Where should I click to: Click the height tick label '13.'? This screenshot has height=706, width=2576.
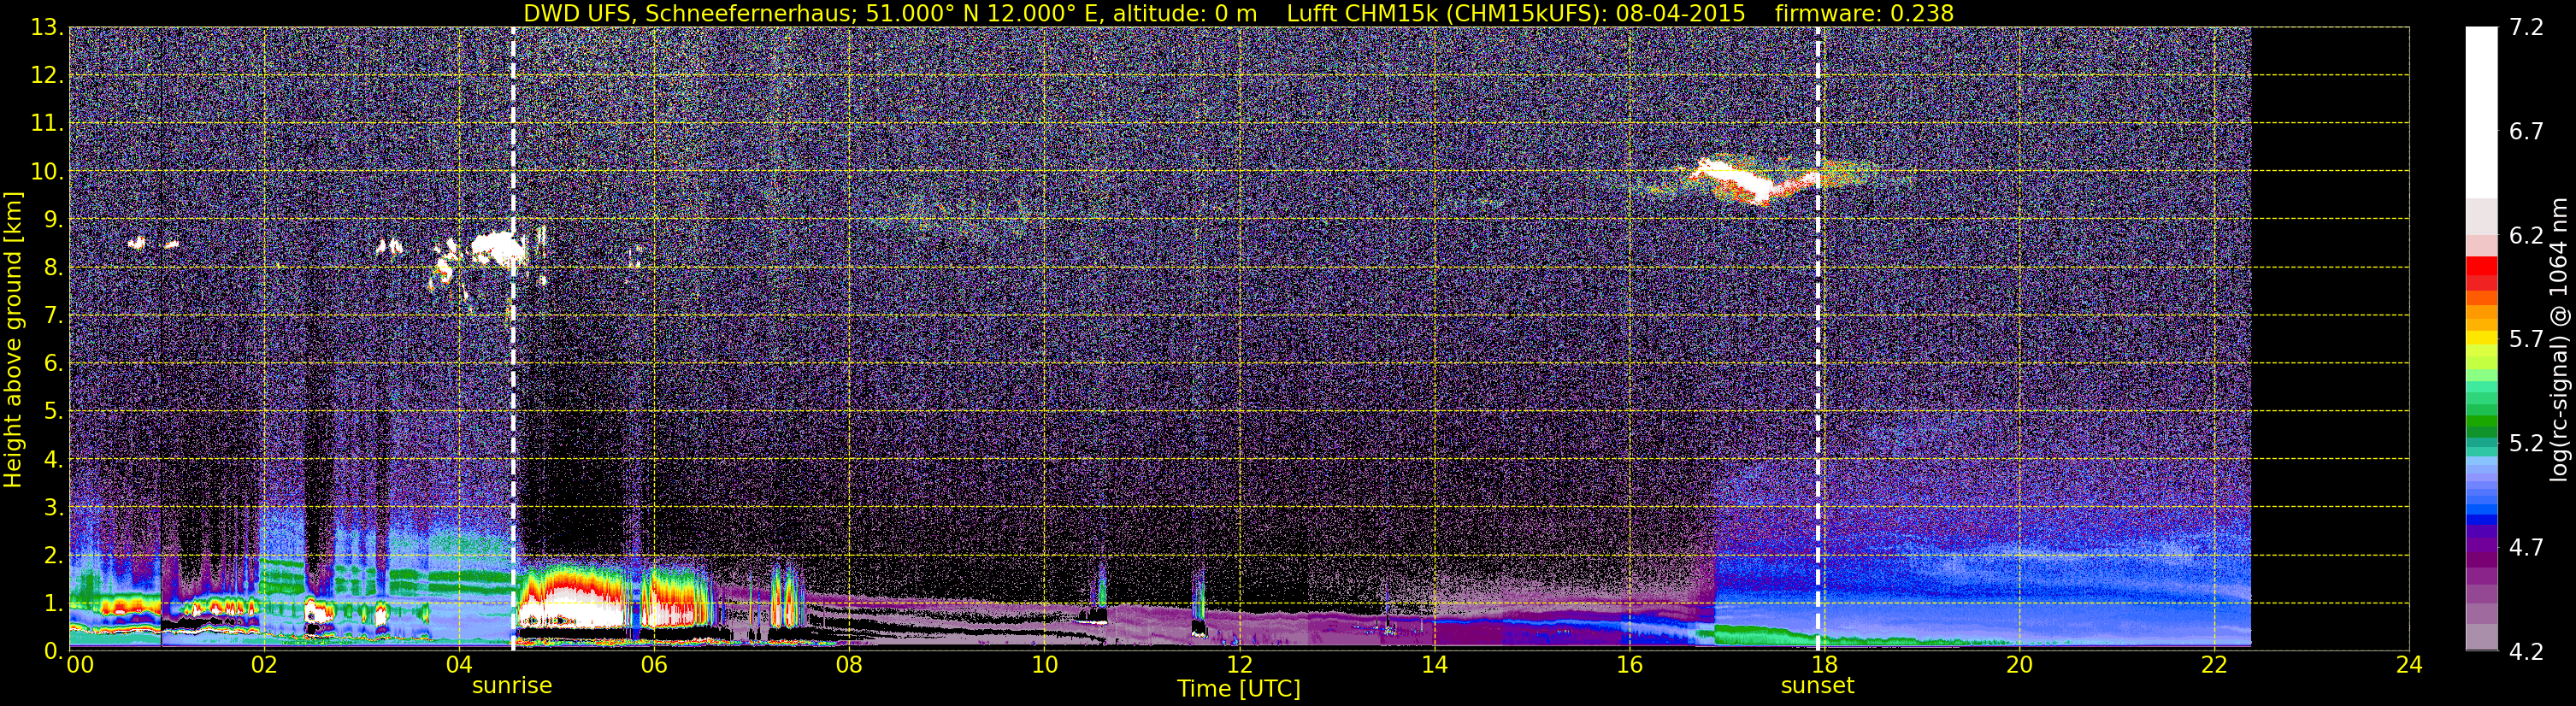pyautogui.click(x=47, y=28)
